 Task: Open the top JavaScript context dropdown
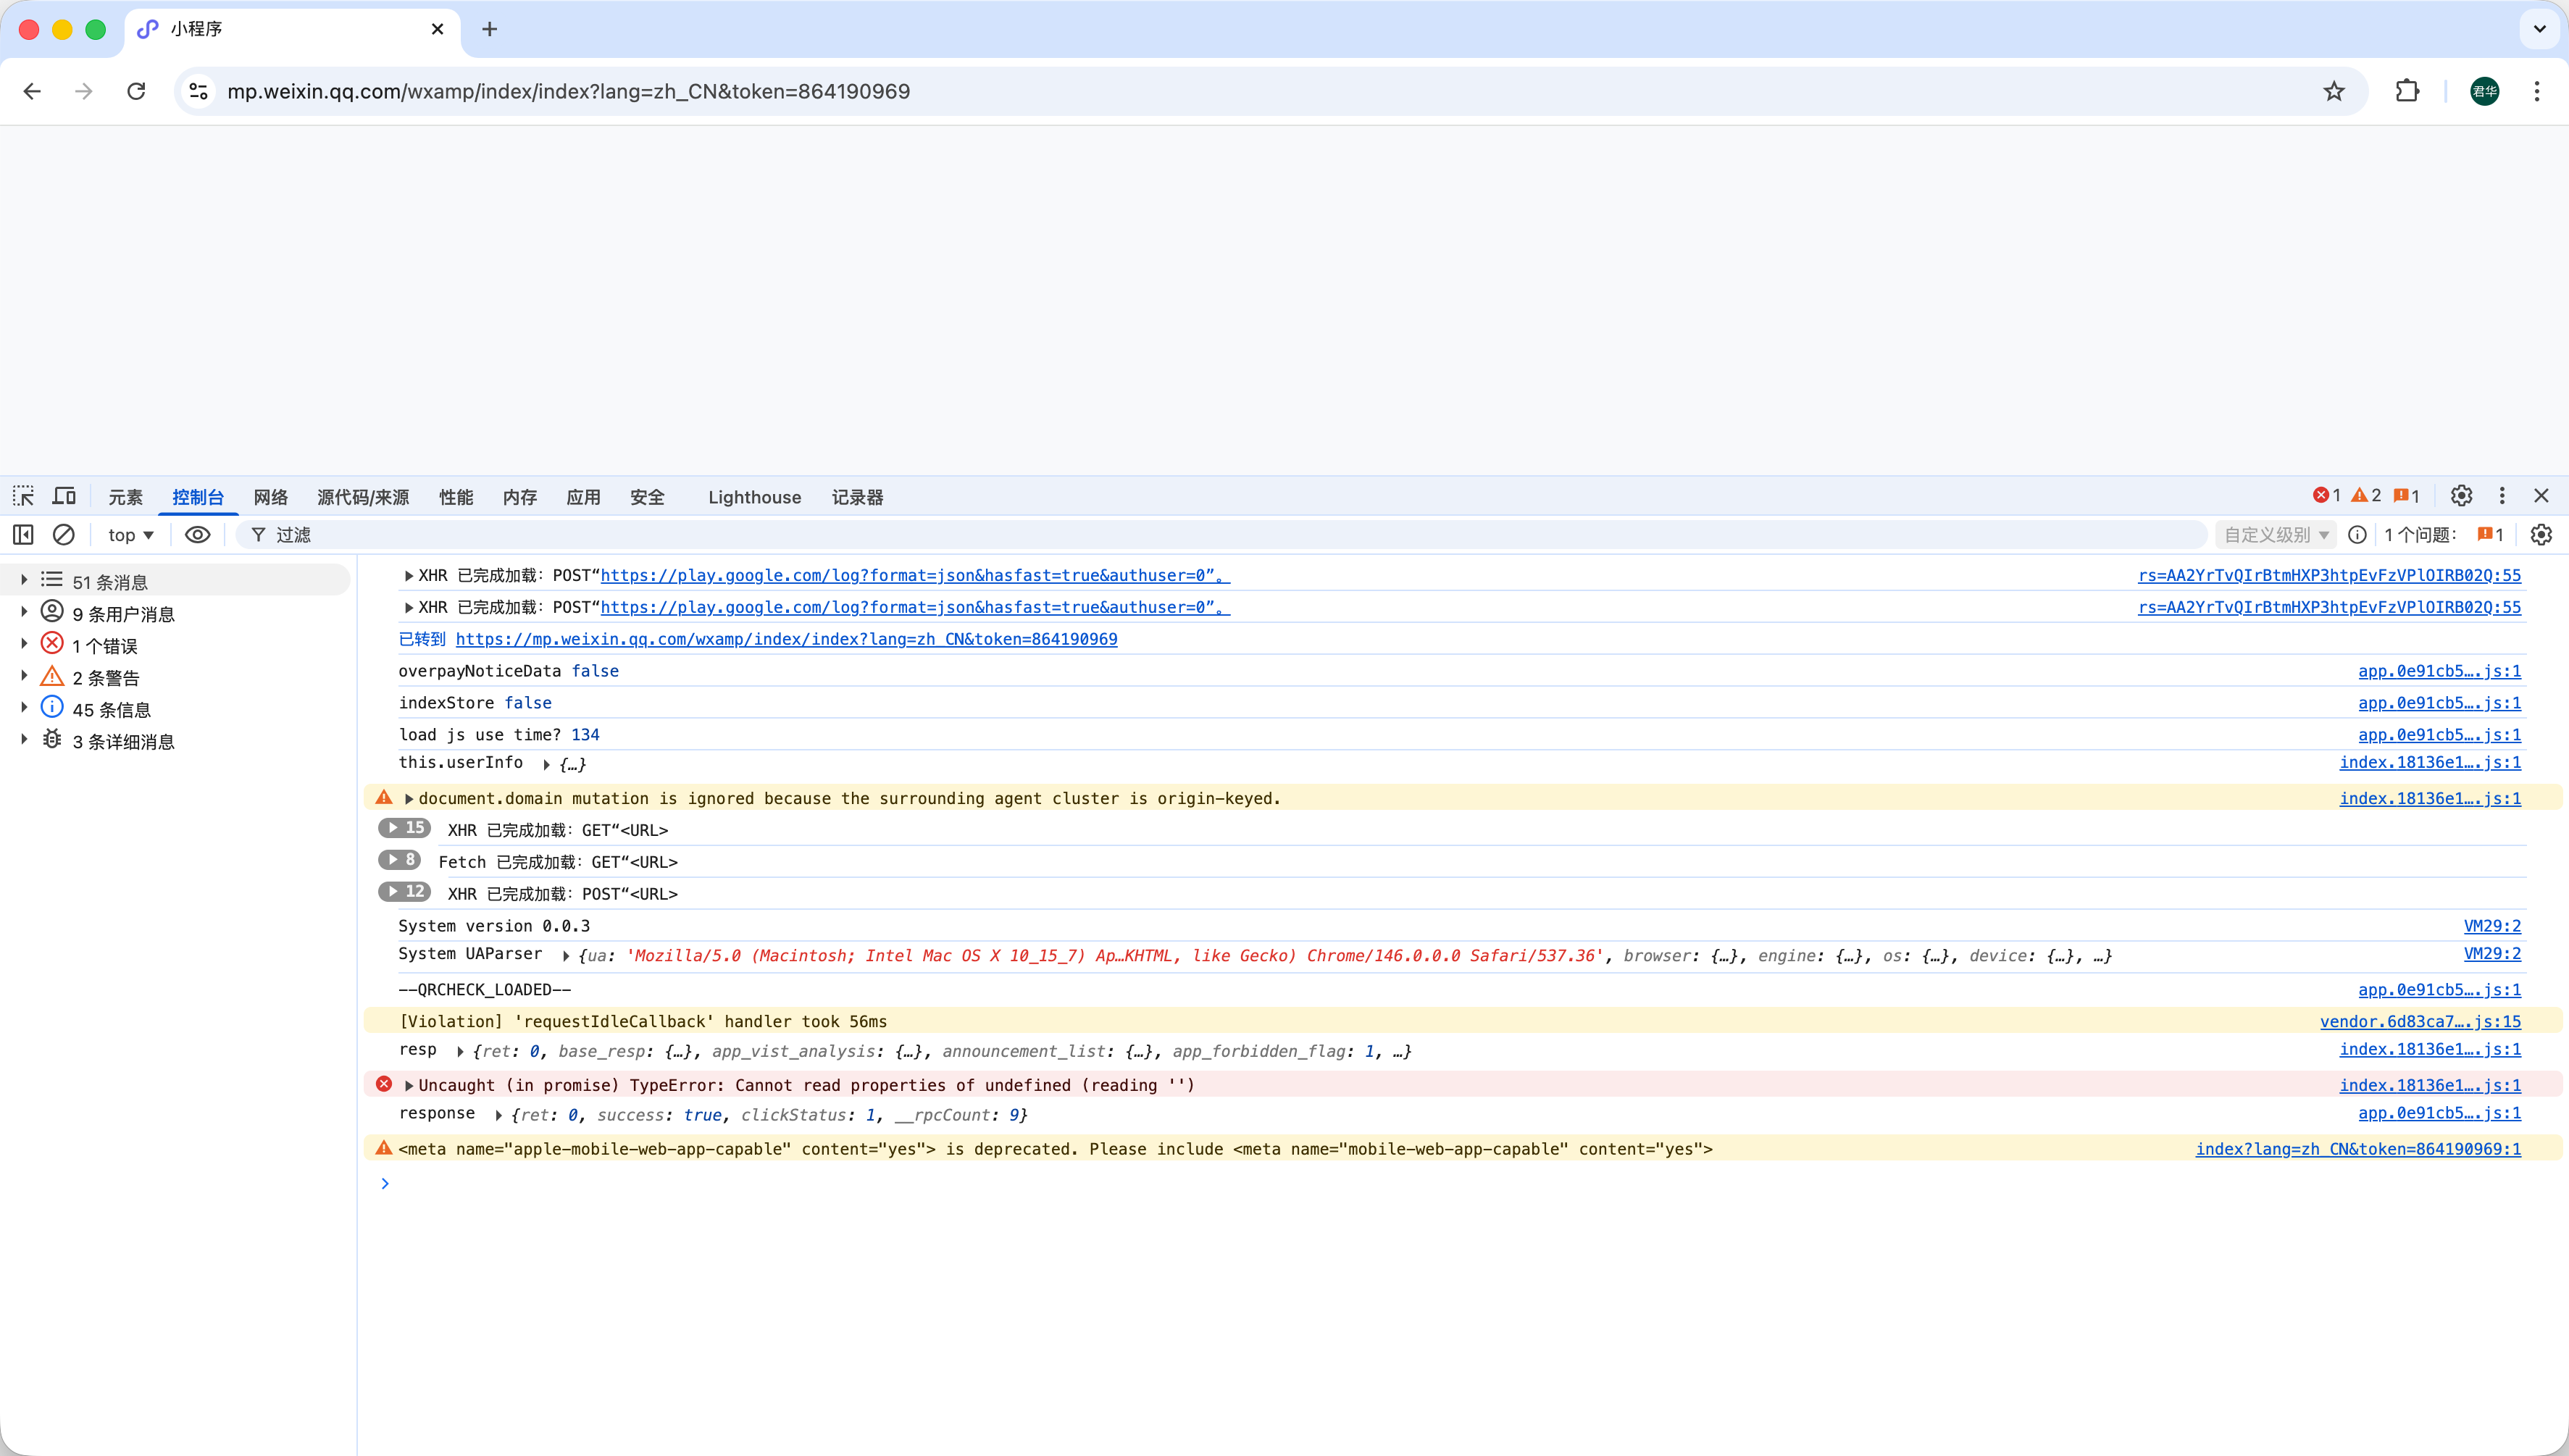[x=131, y=535]
